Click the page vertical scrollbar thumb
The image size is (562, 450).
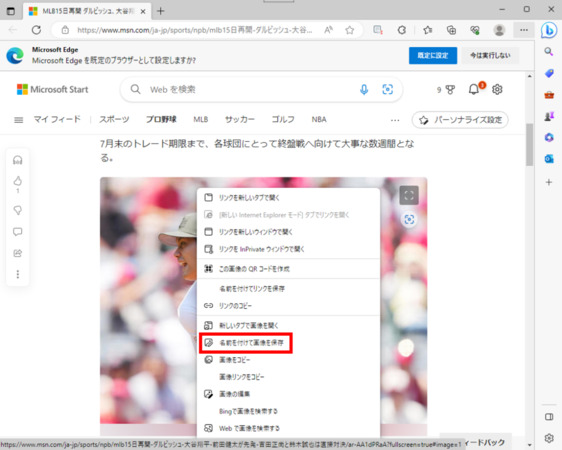pyautogui.click(x=529, y=145)
